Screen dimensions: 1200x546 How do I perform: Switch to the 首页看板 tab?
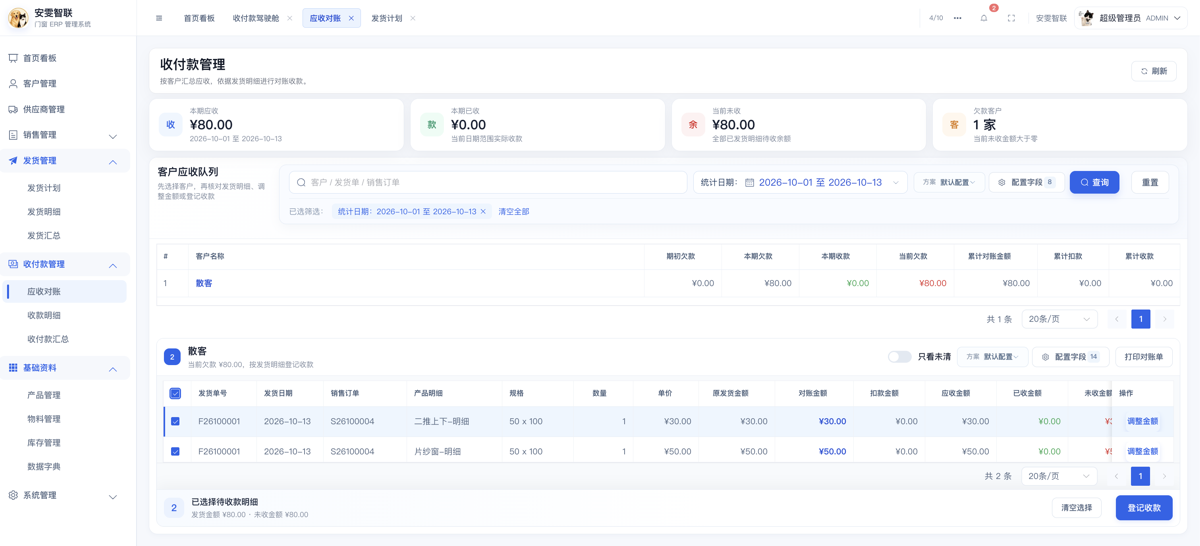point(199,18)
